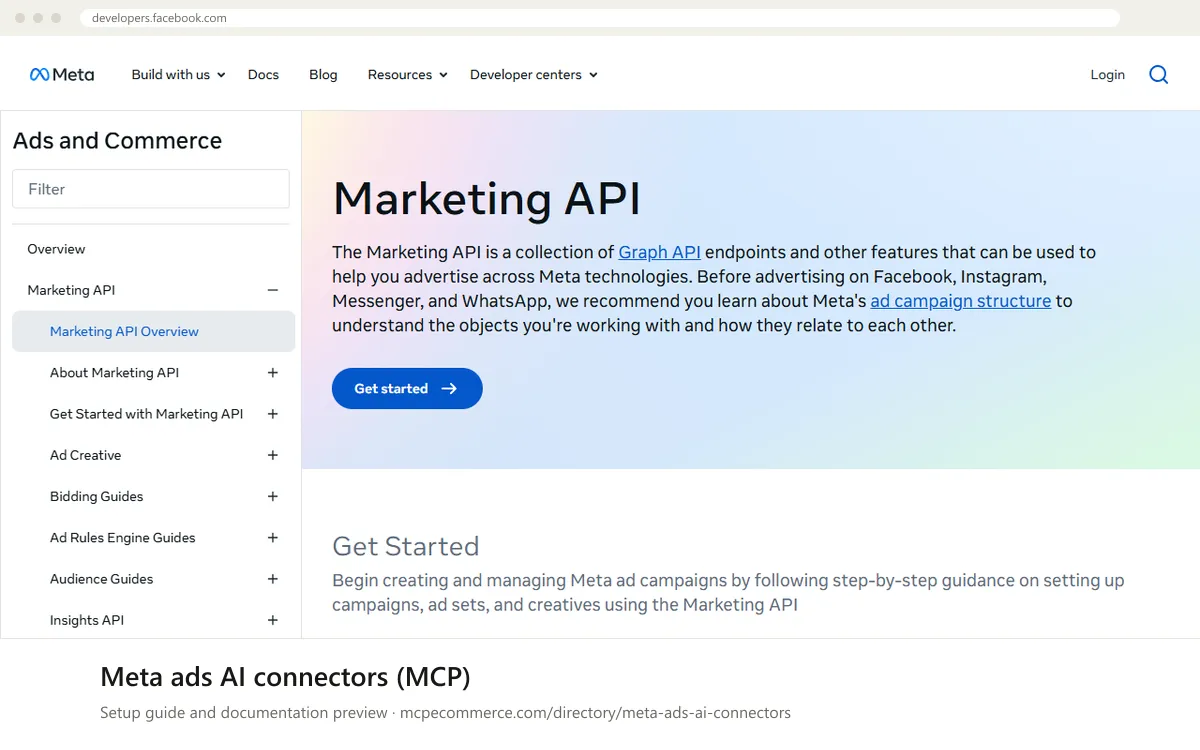Go to Docs in the top navigation
Viewport: 1200px width, 750px height.
coord(263,75)
